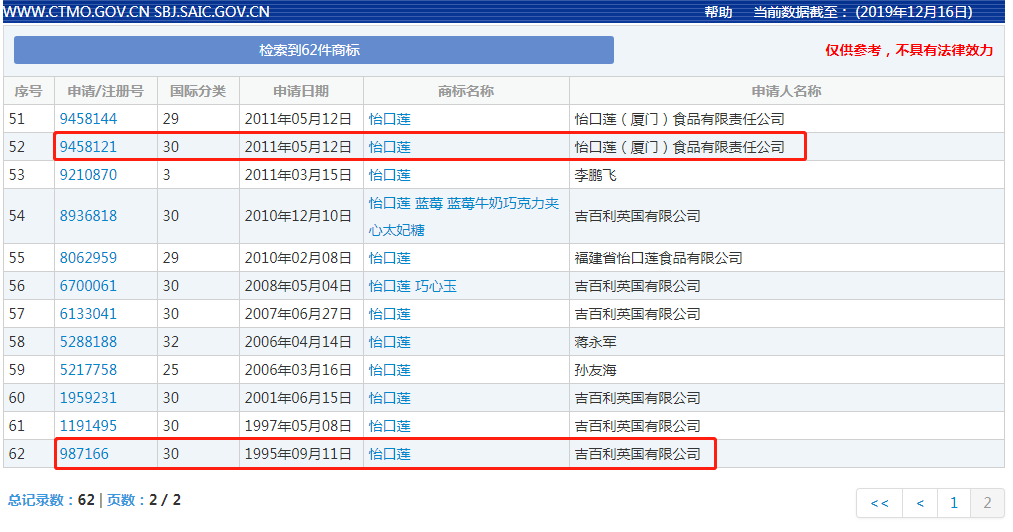Open registration number 6700061
The width and height of the screenshot is (1013, 532).
click(x=89, y=286)
